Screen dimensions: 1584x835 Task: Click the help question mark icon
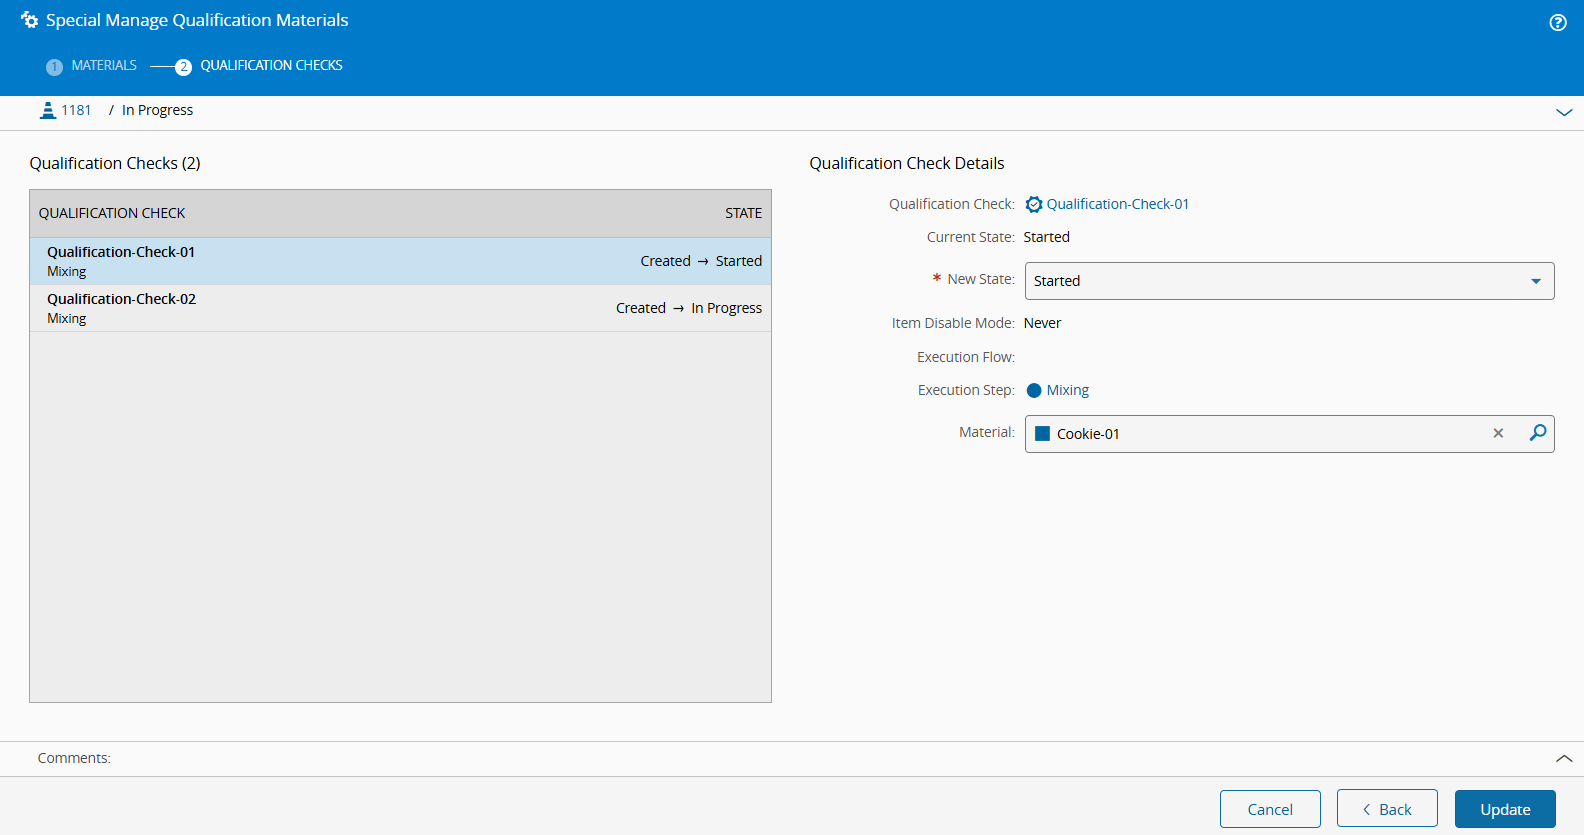tap(1557, 22)
